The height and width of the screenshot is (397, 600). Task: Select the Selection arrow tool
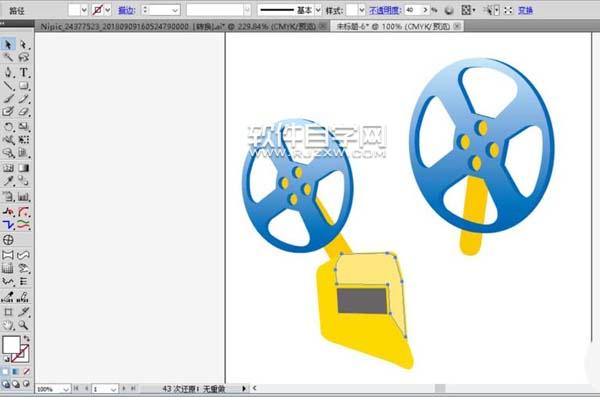tap(8, 44)
